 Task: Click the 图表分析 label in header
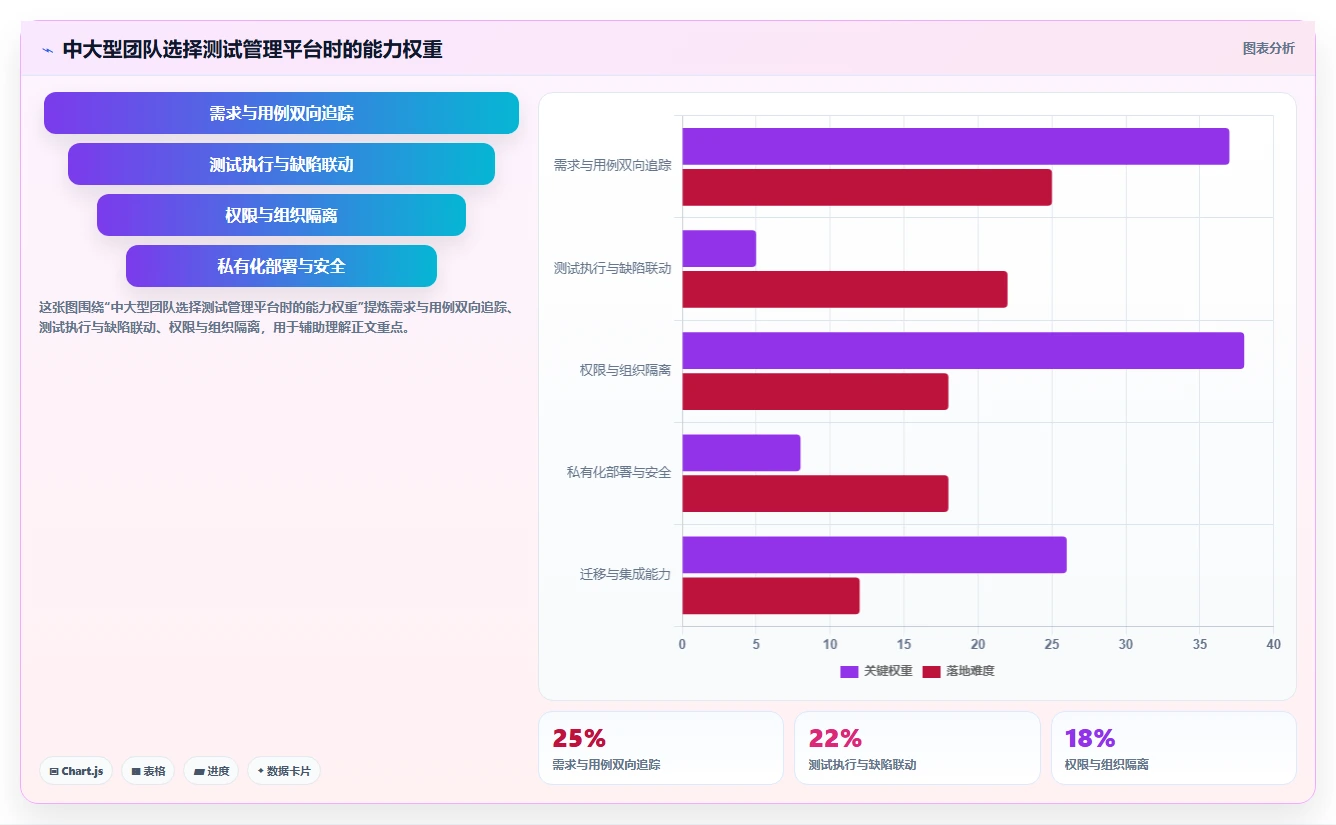pos(1268,48)
